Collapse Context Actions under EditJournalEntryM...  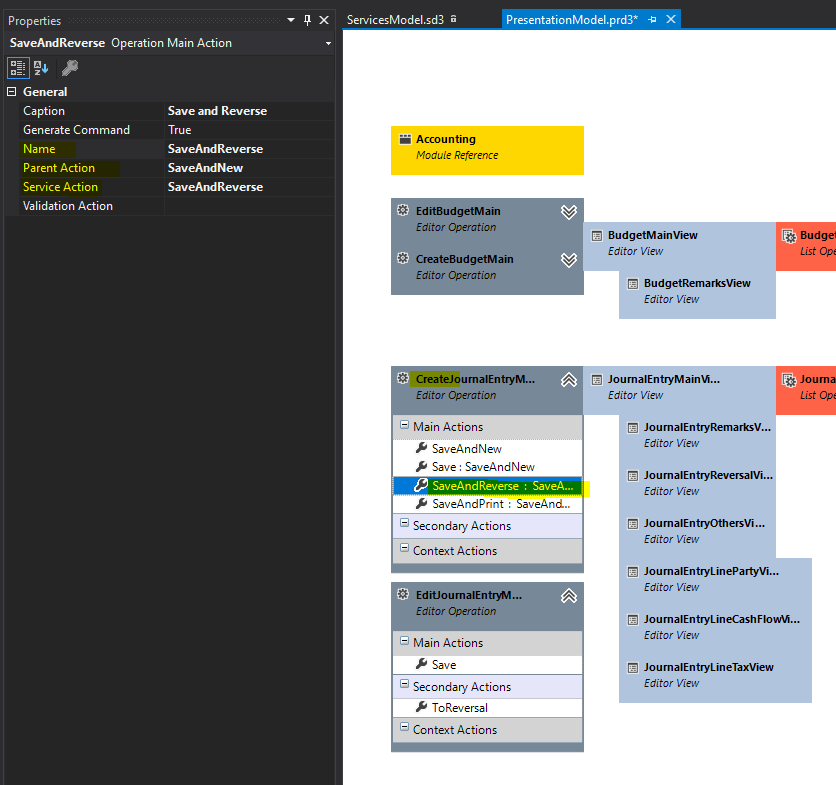pos(405,727)
